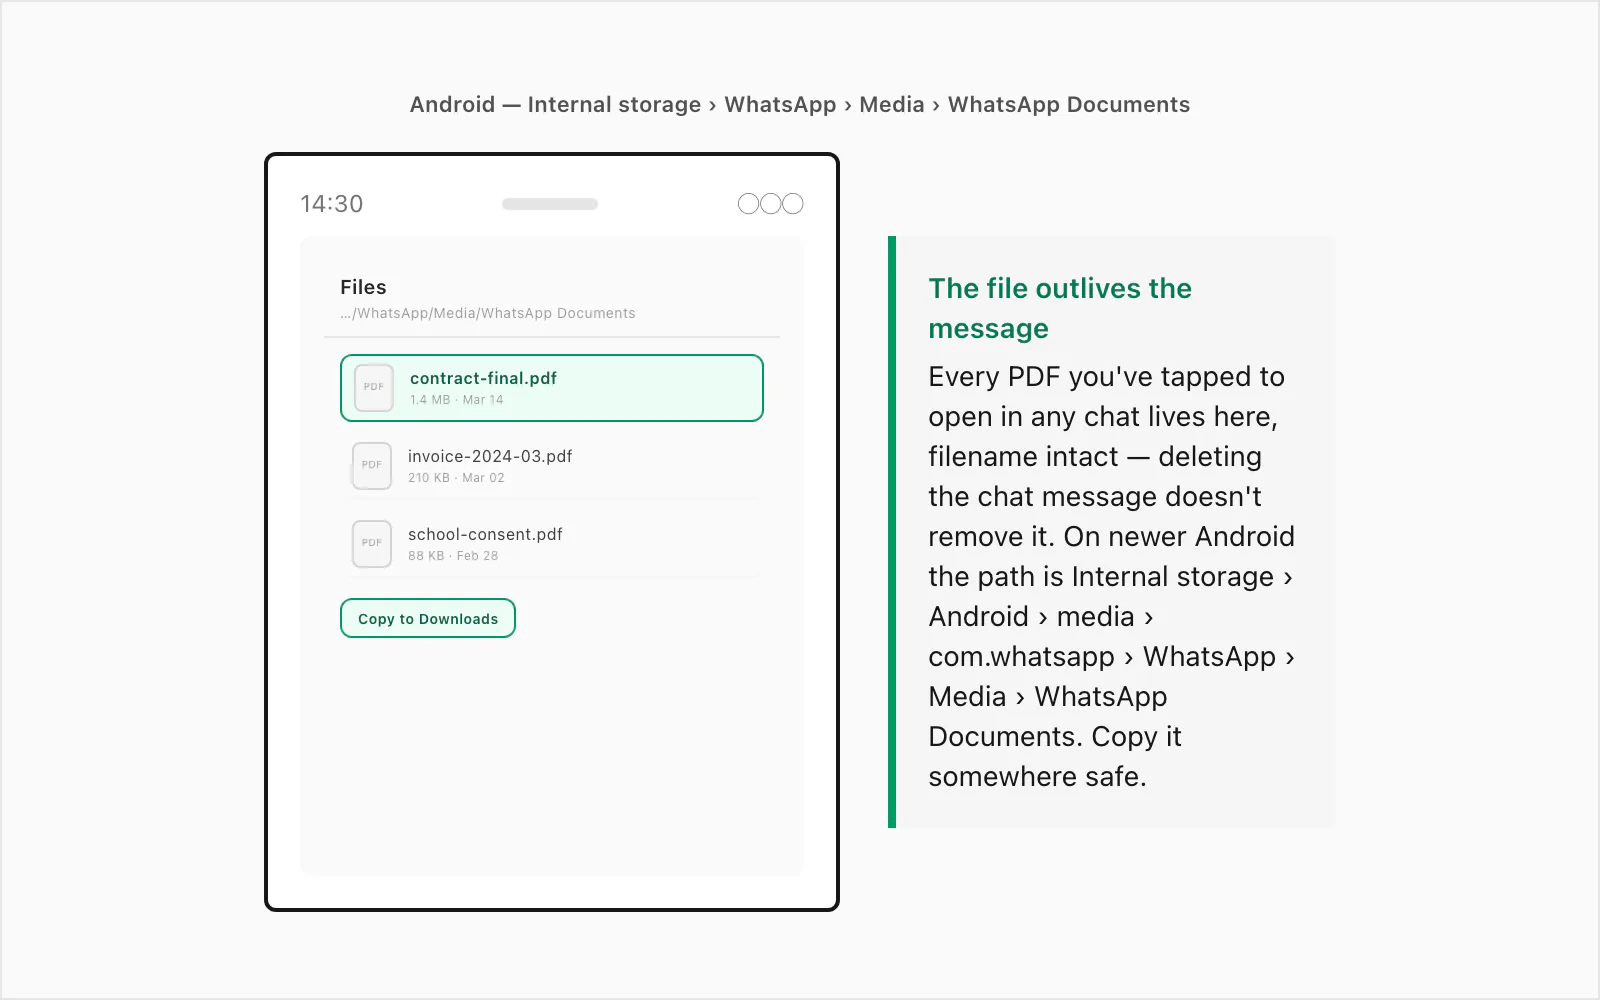Image resolution: width=1600 pixels, height=1000 pixels.
Task: Click the Files heading
Action: coord(363,287)
